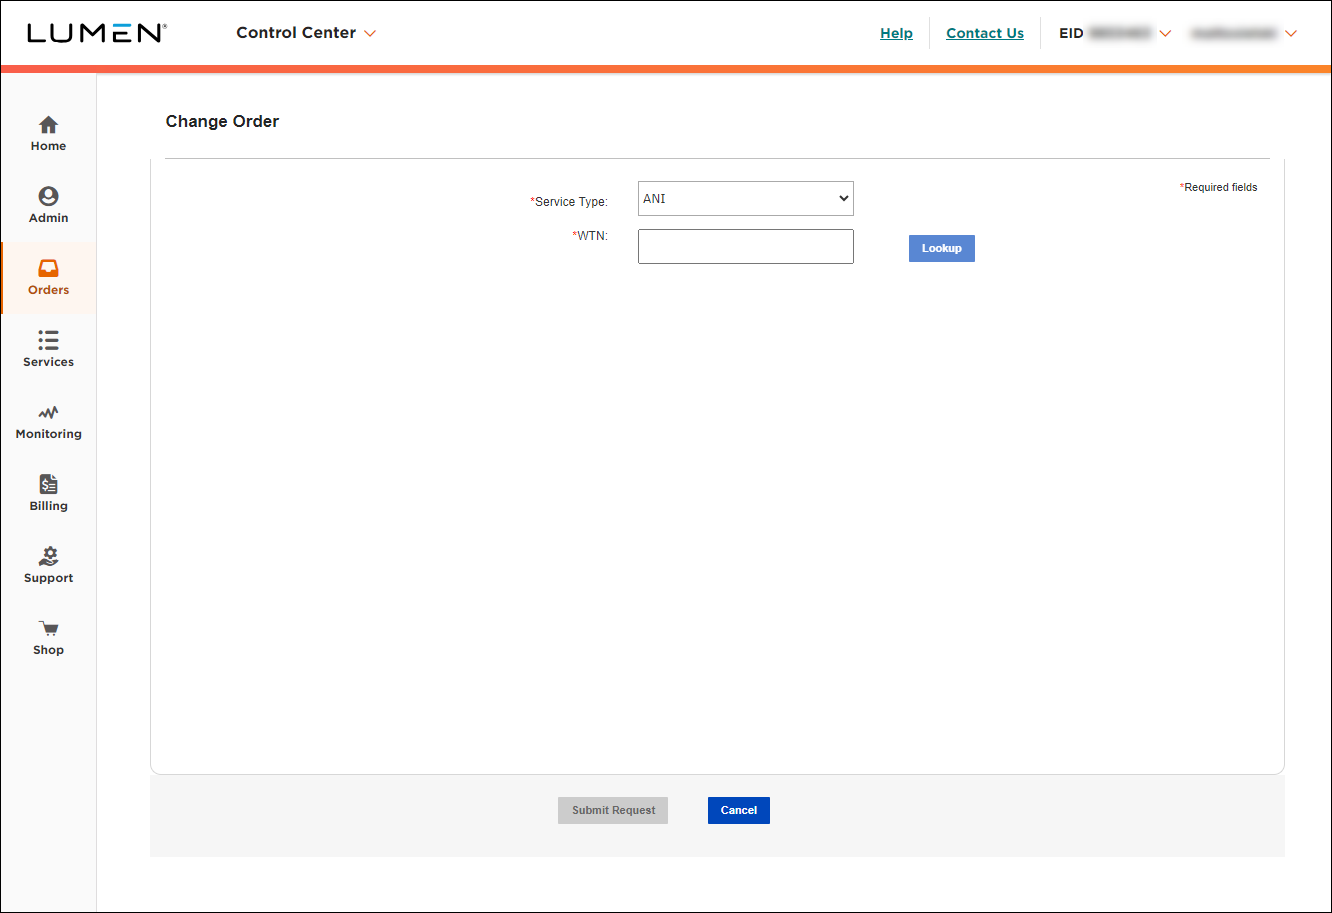Expand the user profile dropdown
The height and width of the screenshot is (913, 1332).
coord(1244,33)
